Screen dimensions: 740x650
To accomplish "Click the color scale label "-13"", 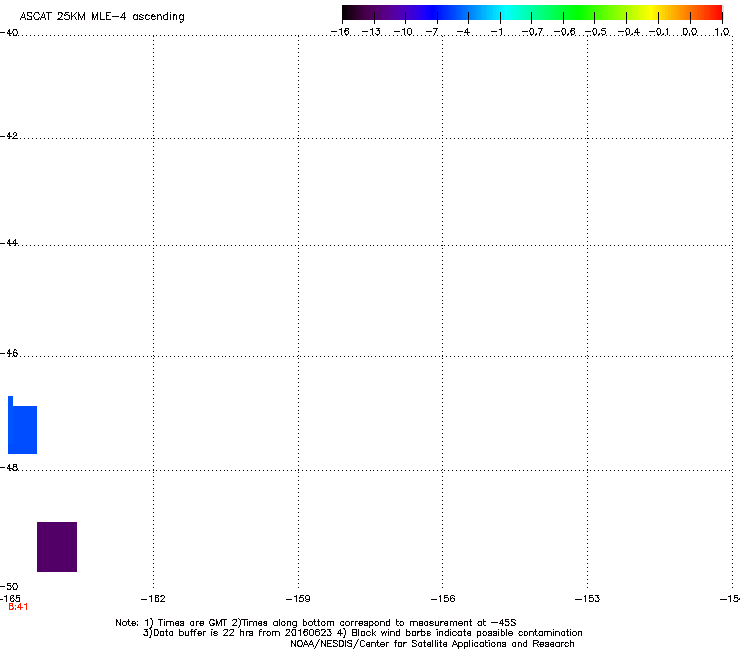I will [x=371, y=32].
